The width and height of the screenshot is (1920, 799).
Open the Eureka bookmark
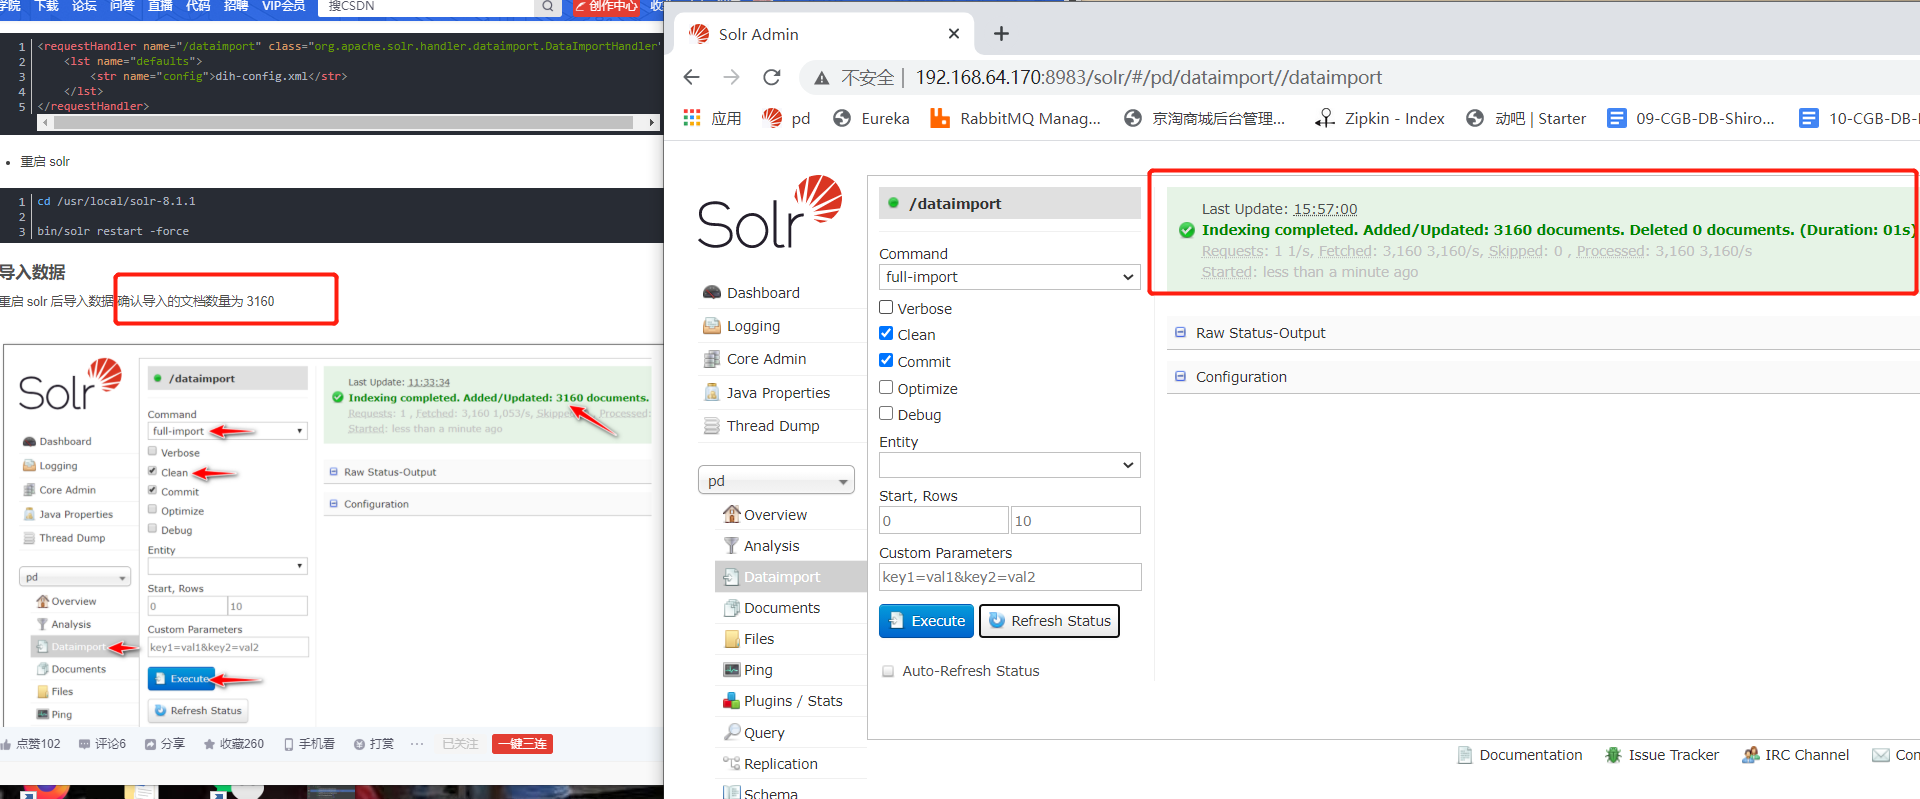871,118
